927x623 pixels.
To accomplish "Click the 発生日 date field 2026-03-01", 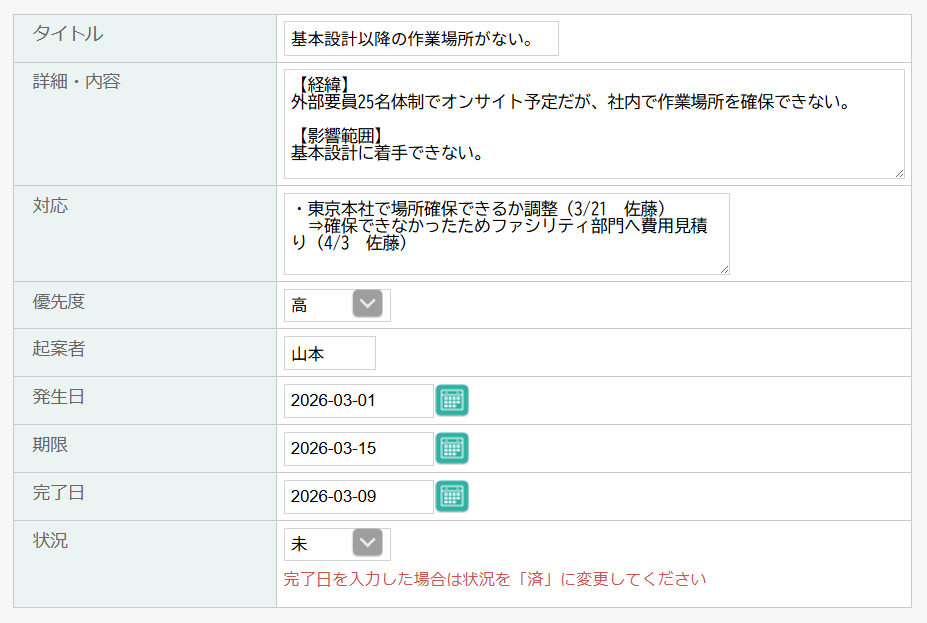I will (x=358, y=401).
